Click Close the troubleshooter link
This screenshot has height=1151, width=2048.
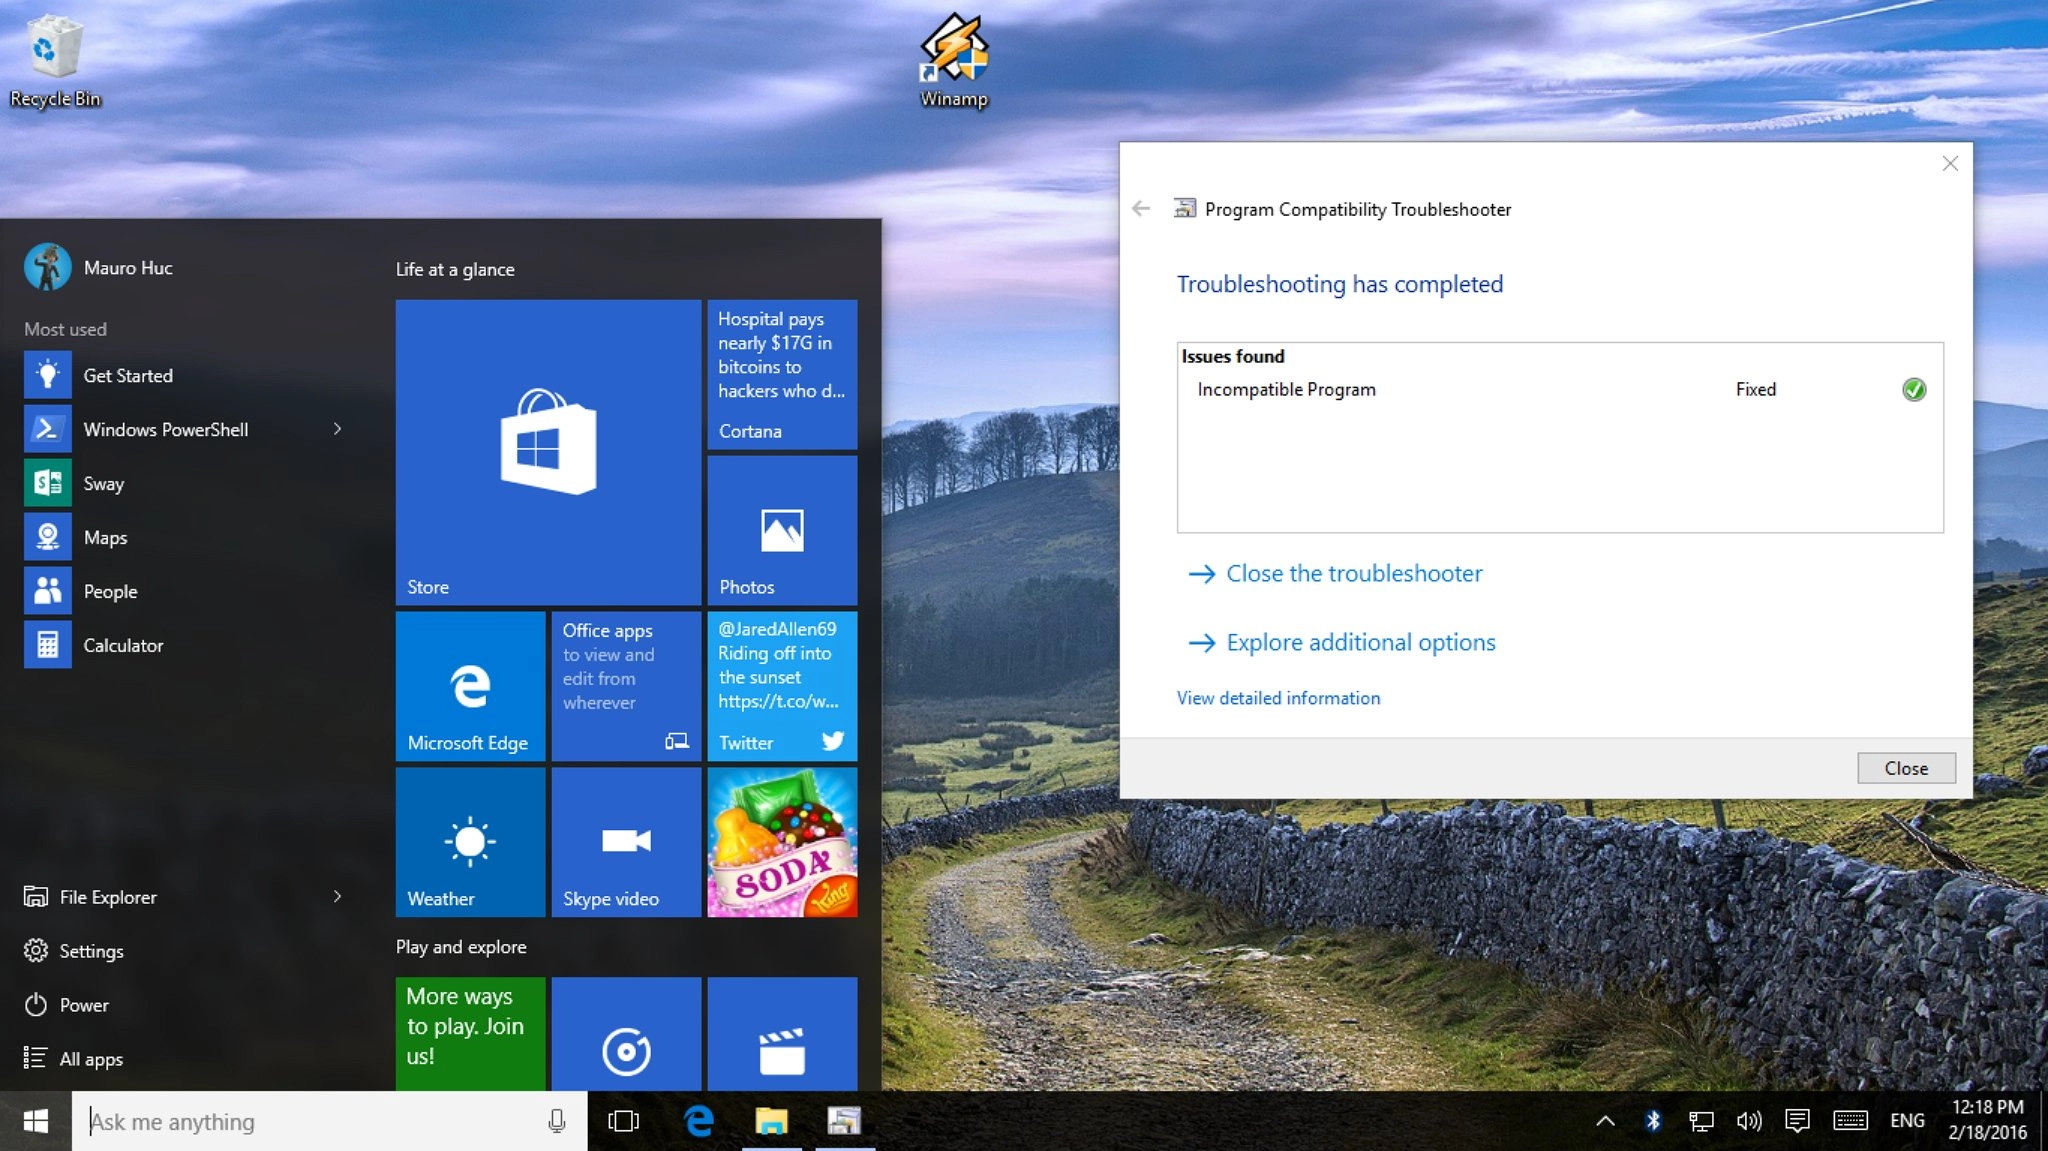[1354, 574]
